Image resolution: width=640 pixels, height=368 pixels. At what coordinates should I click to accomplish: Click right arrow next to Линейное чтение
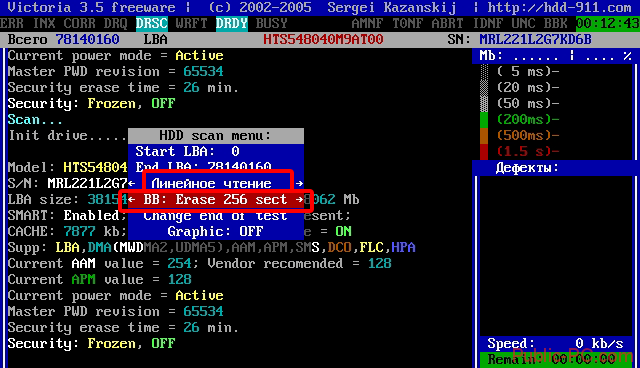tap(299, 184)
